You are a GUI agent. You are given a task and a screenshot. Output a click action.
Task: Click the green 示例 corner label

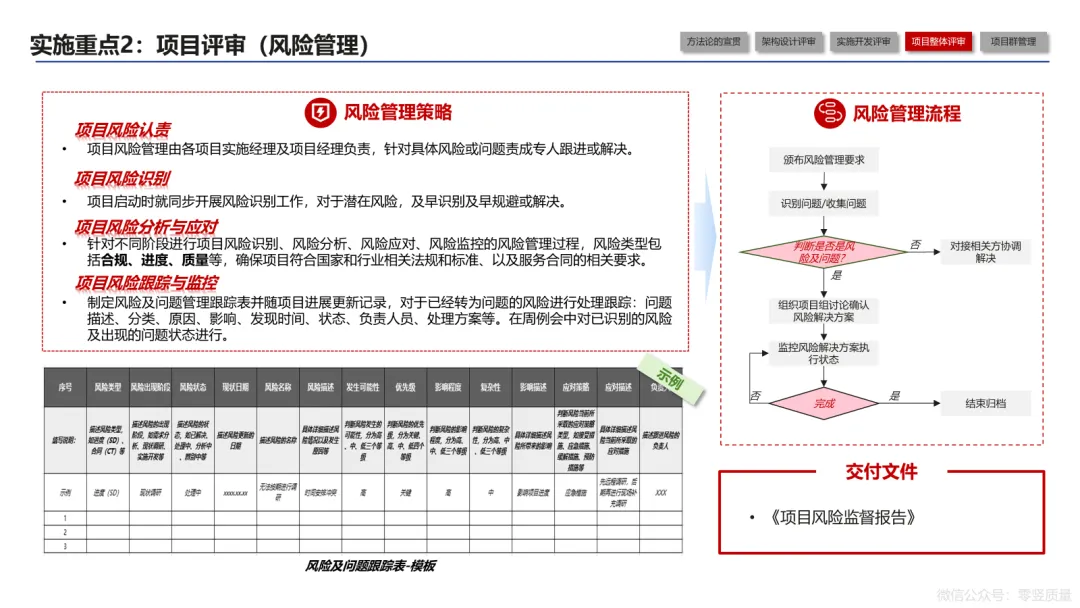(671, 379)
